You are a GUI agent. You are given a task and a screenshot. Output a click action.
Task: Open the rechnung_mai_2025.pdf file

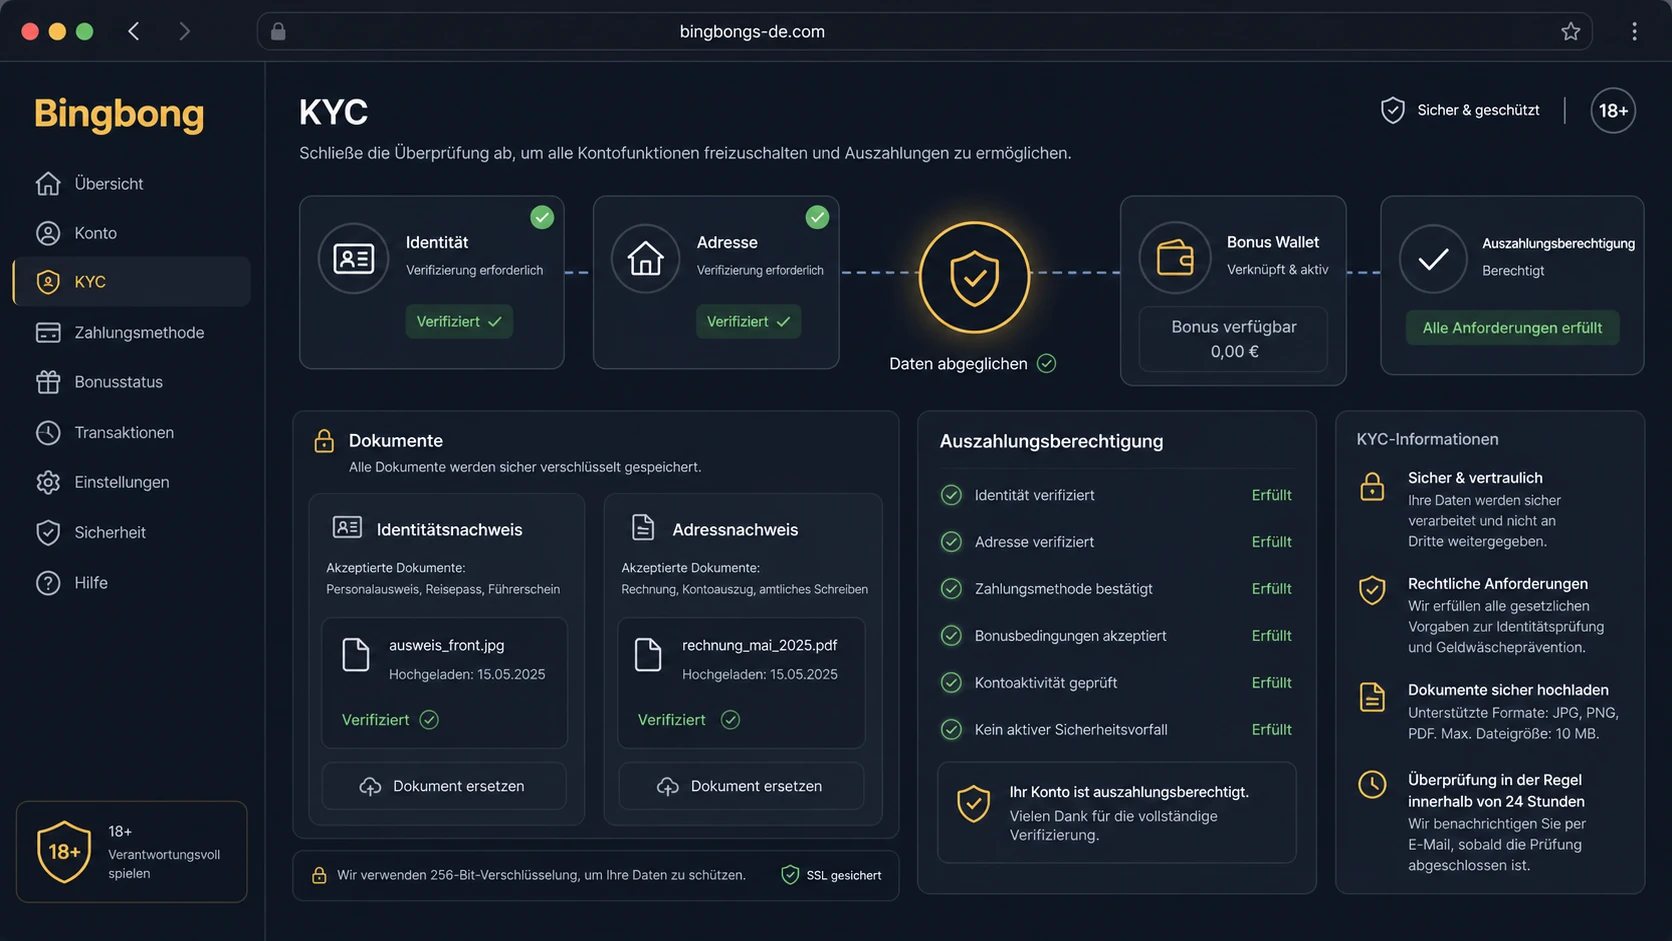tap(741, 683)
